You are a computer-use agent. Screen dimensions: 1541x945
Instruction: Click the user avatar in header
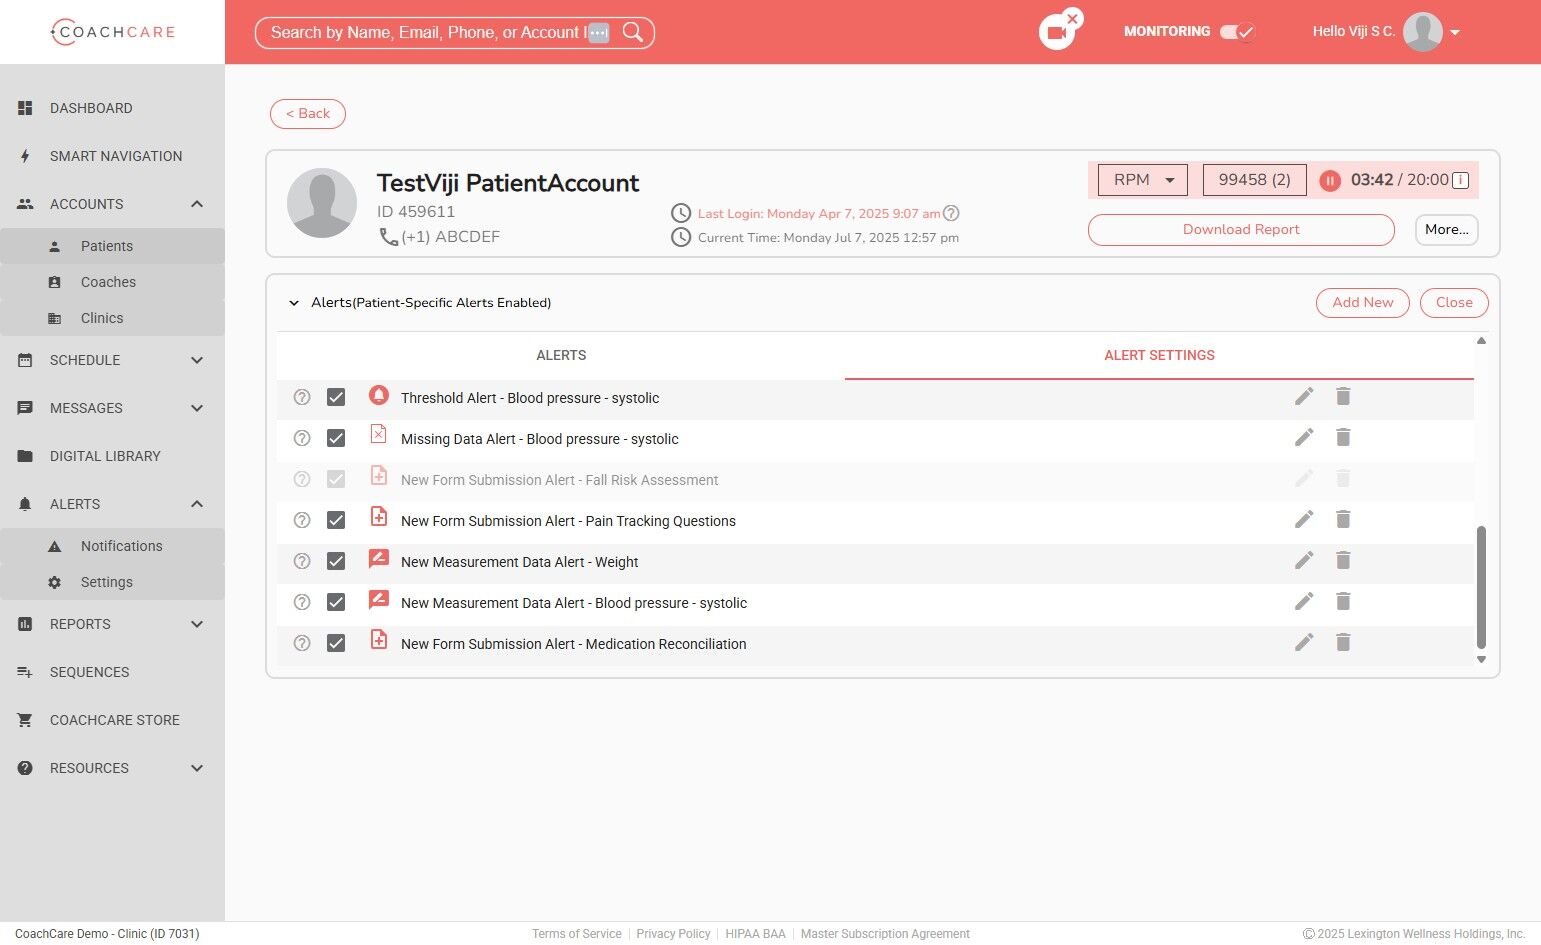point(1422,32)
